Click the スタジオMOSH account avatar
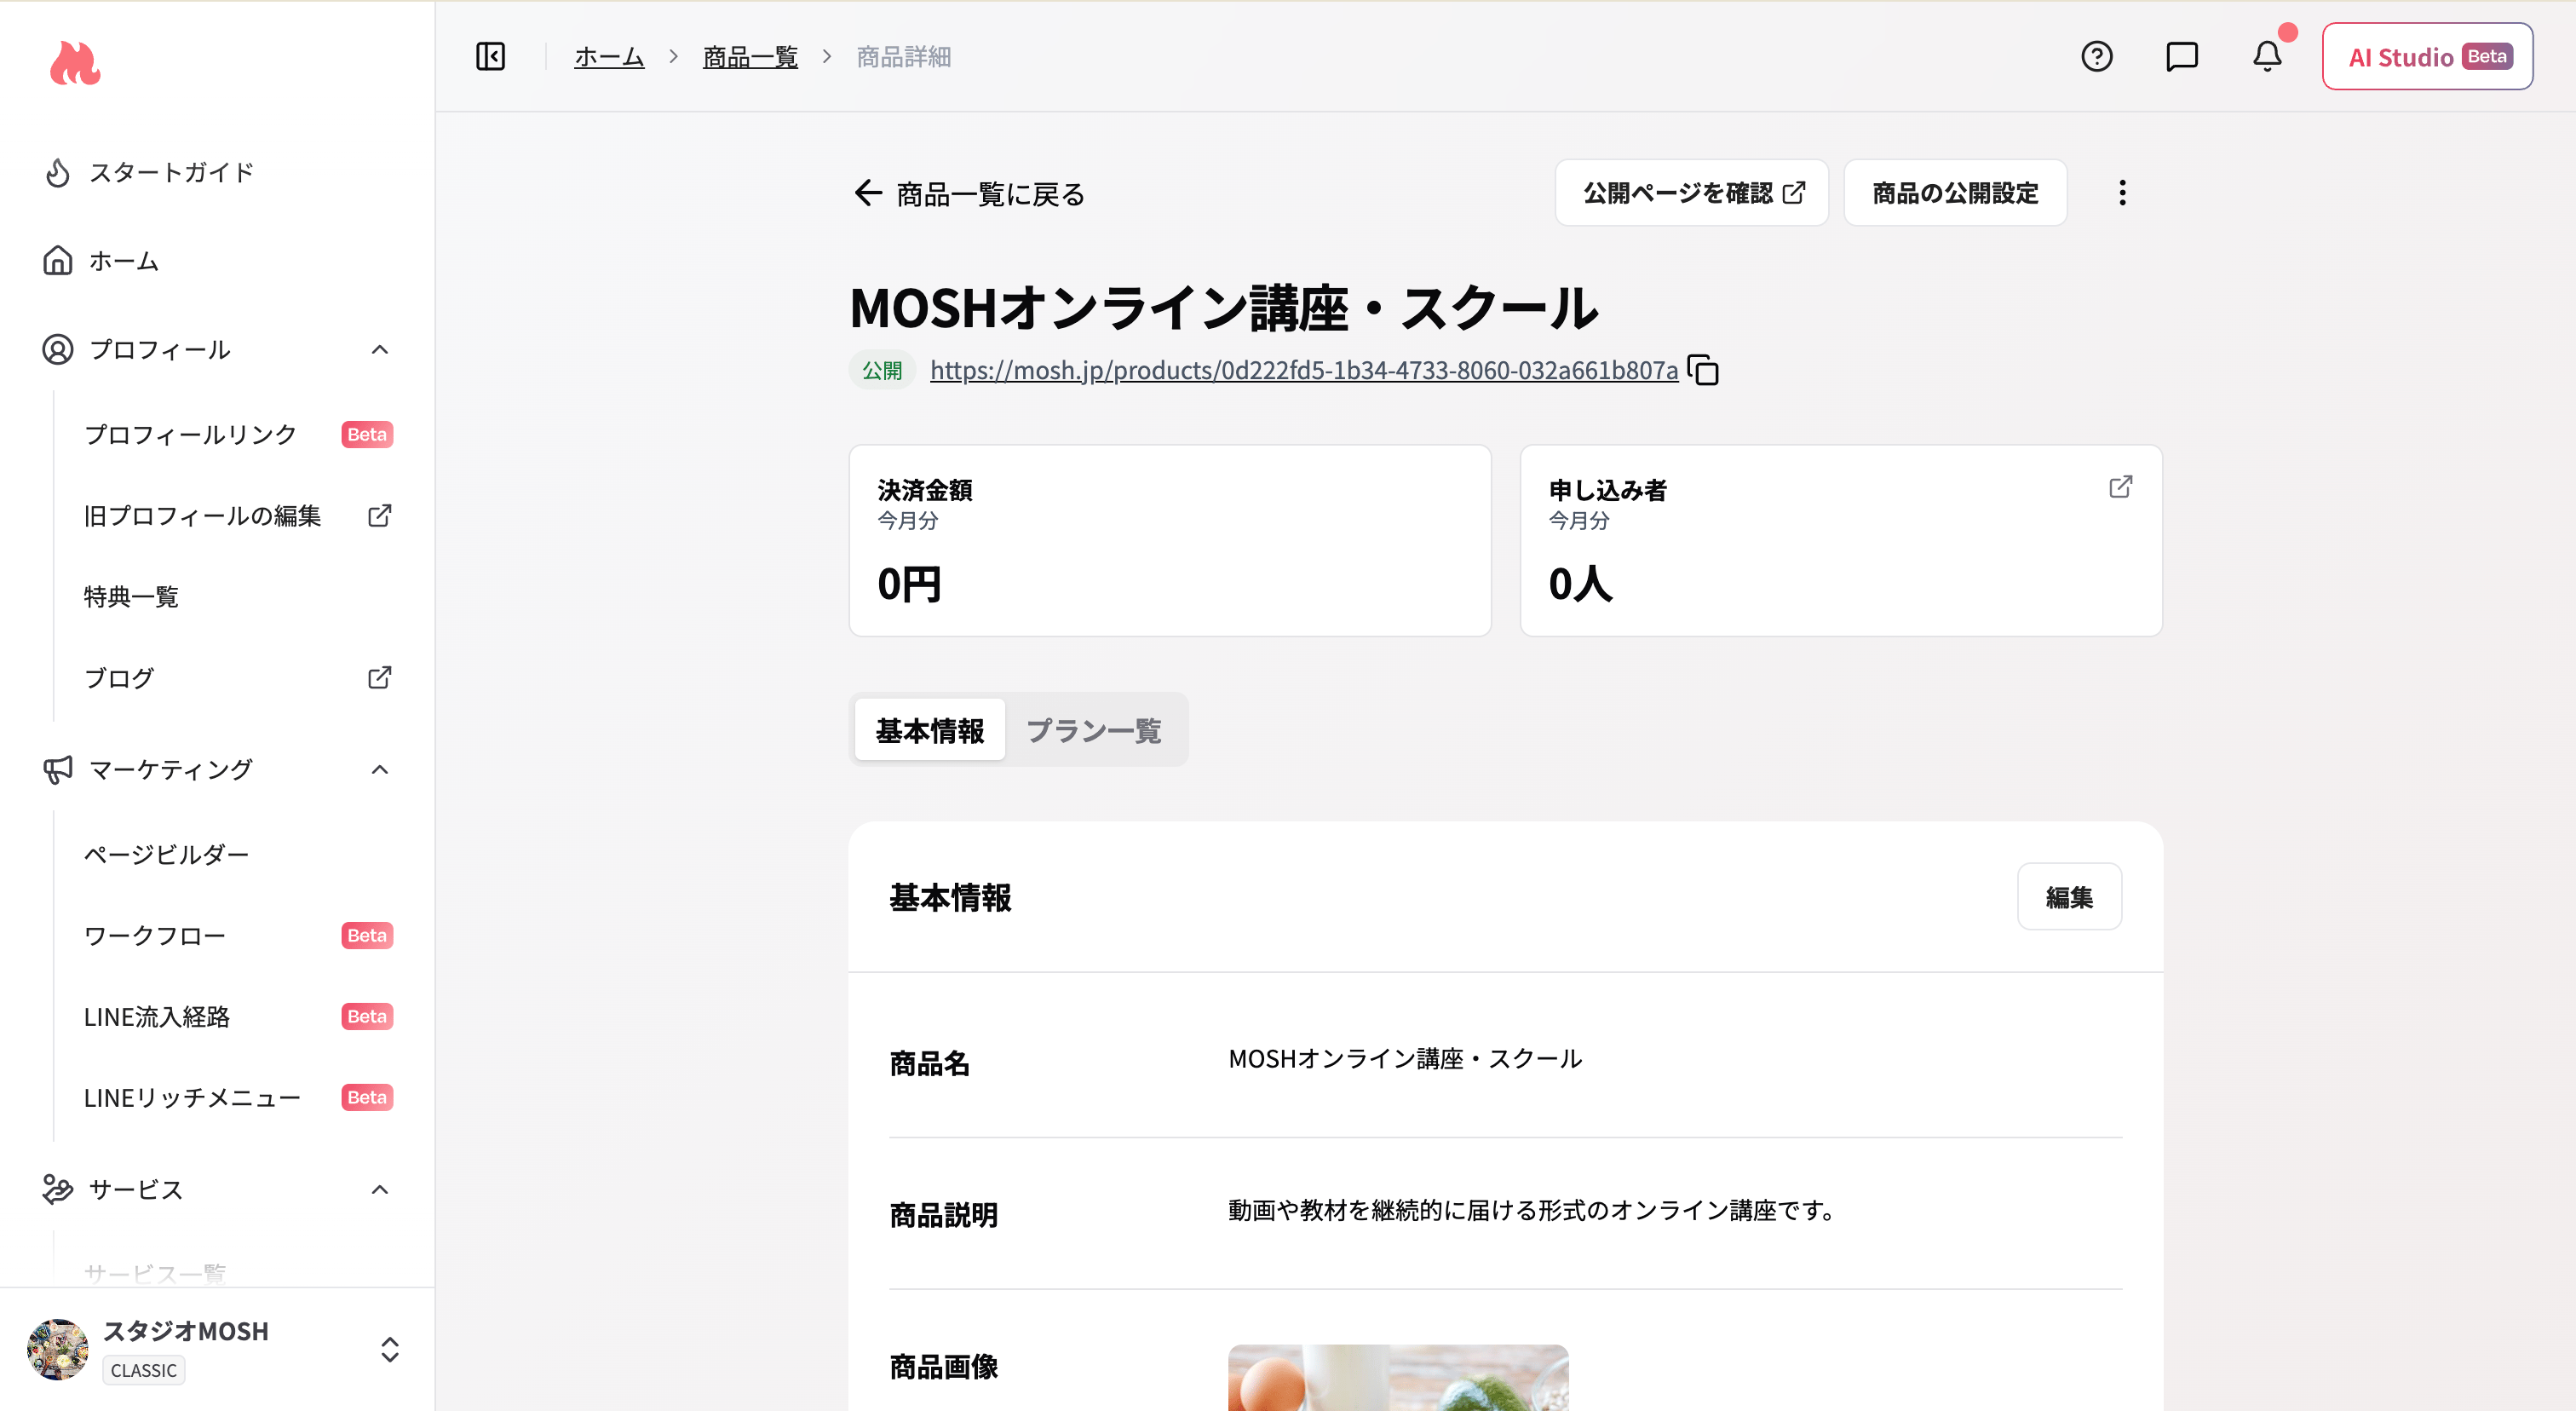This screenshot has width=2576, height=1411. (58, 1349)
